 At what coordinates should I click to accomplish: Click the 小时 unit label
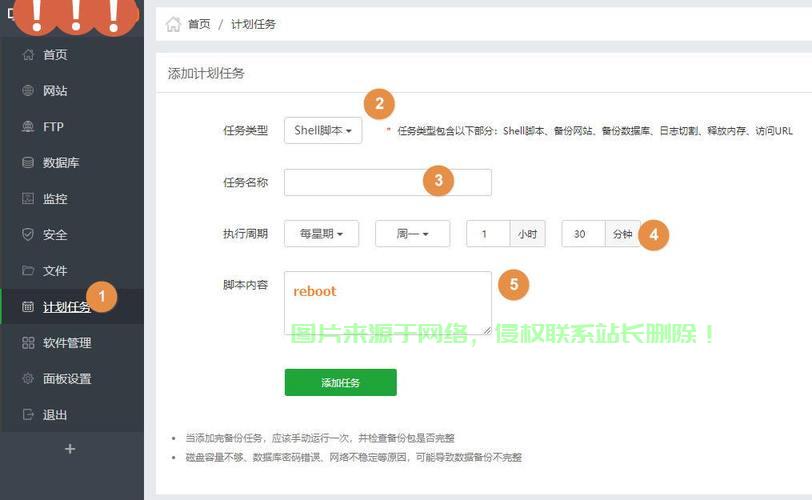[x=528, y=234]
